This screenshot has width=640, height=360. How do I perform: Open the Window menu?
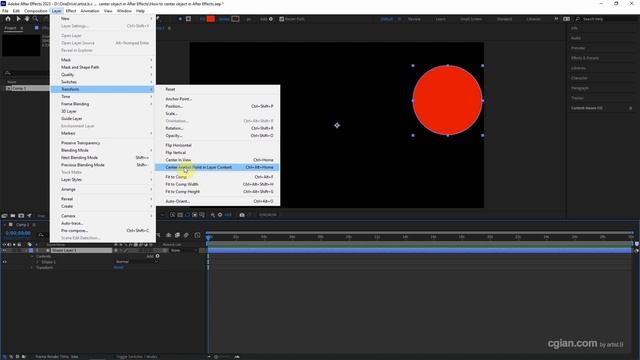pyautogui.click(x=124, y=11)
